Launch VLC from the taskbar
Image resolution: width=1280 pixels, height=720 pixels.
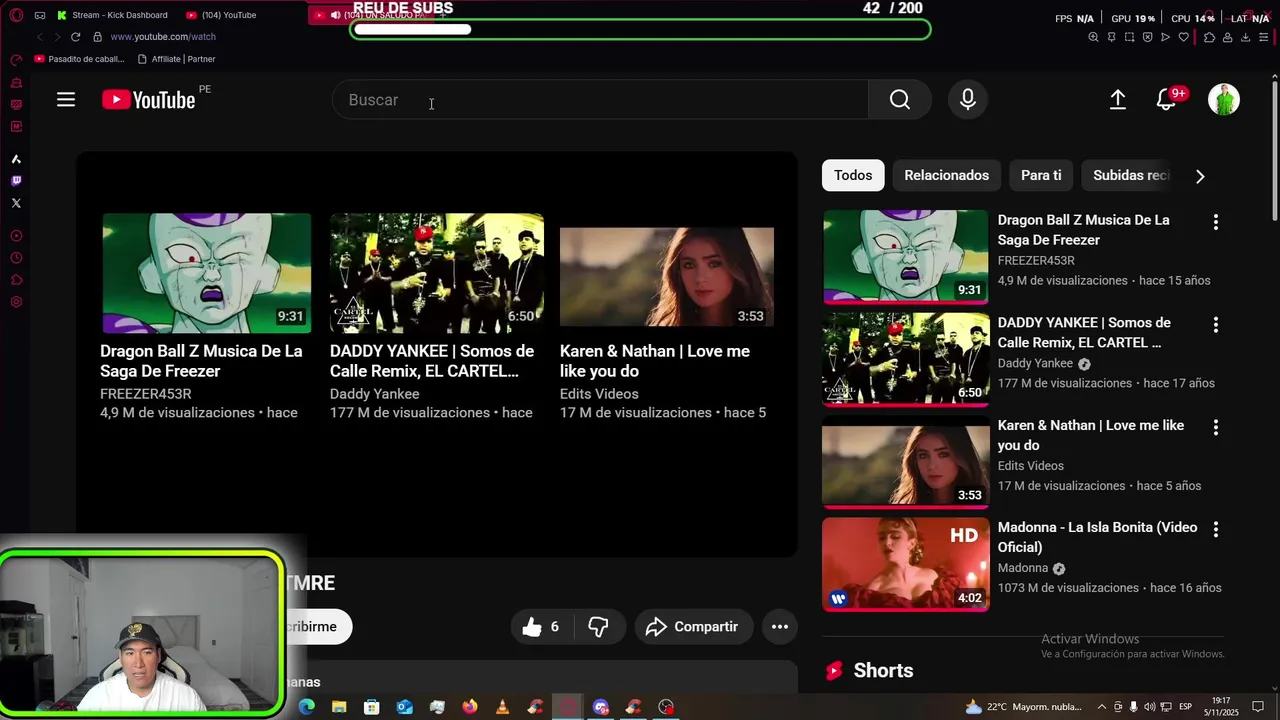pyautogui.click(x=502, y=707)
